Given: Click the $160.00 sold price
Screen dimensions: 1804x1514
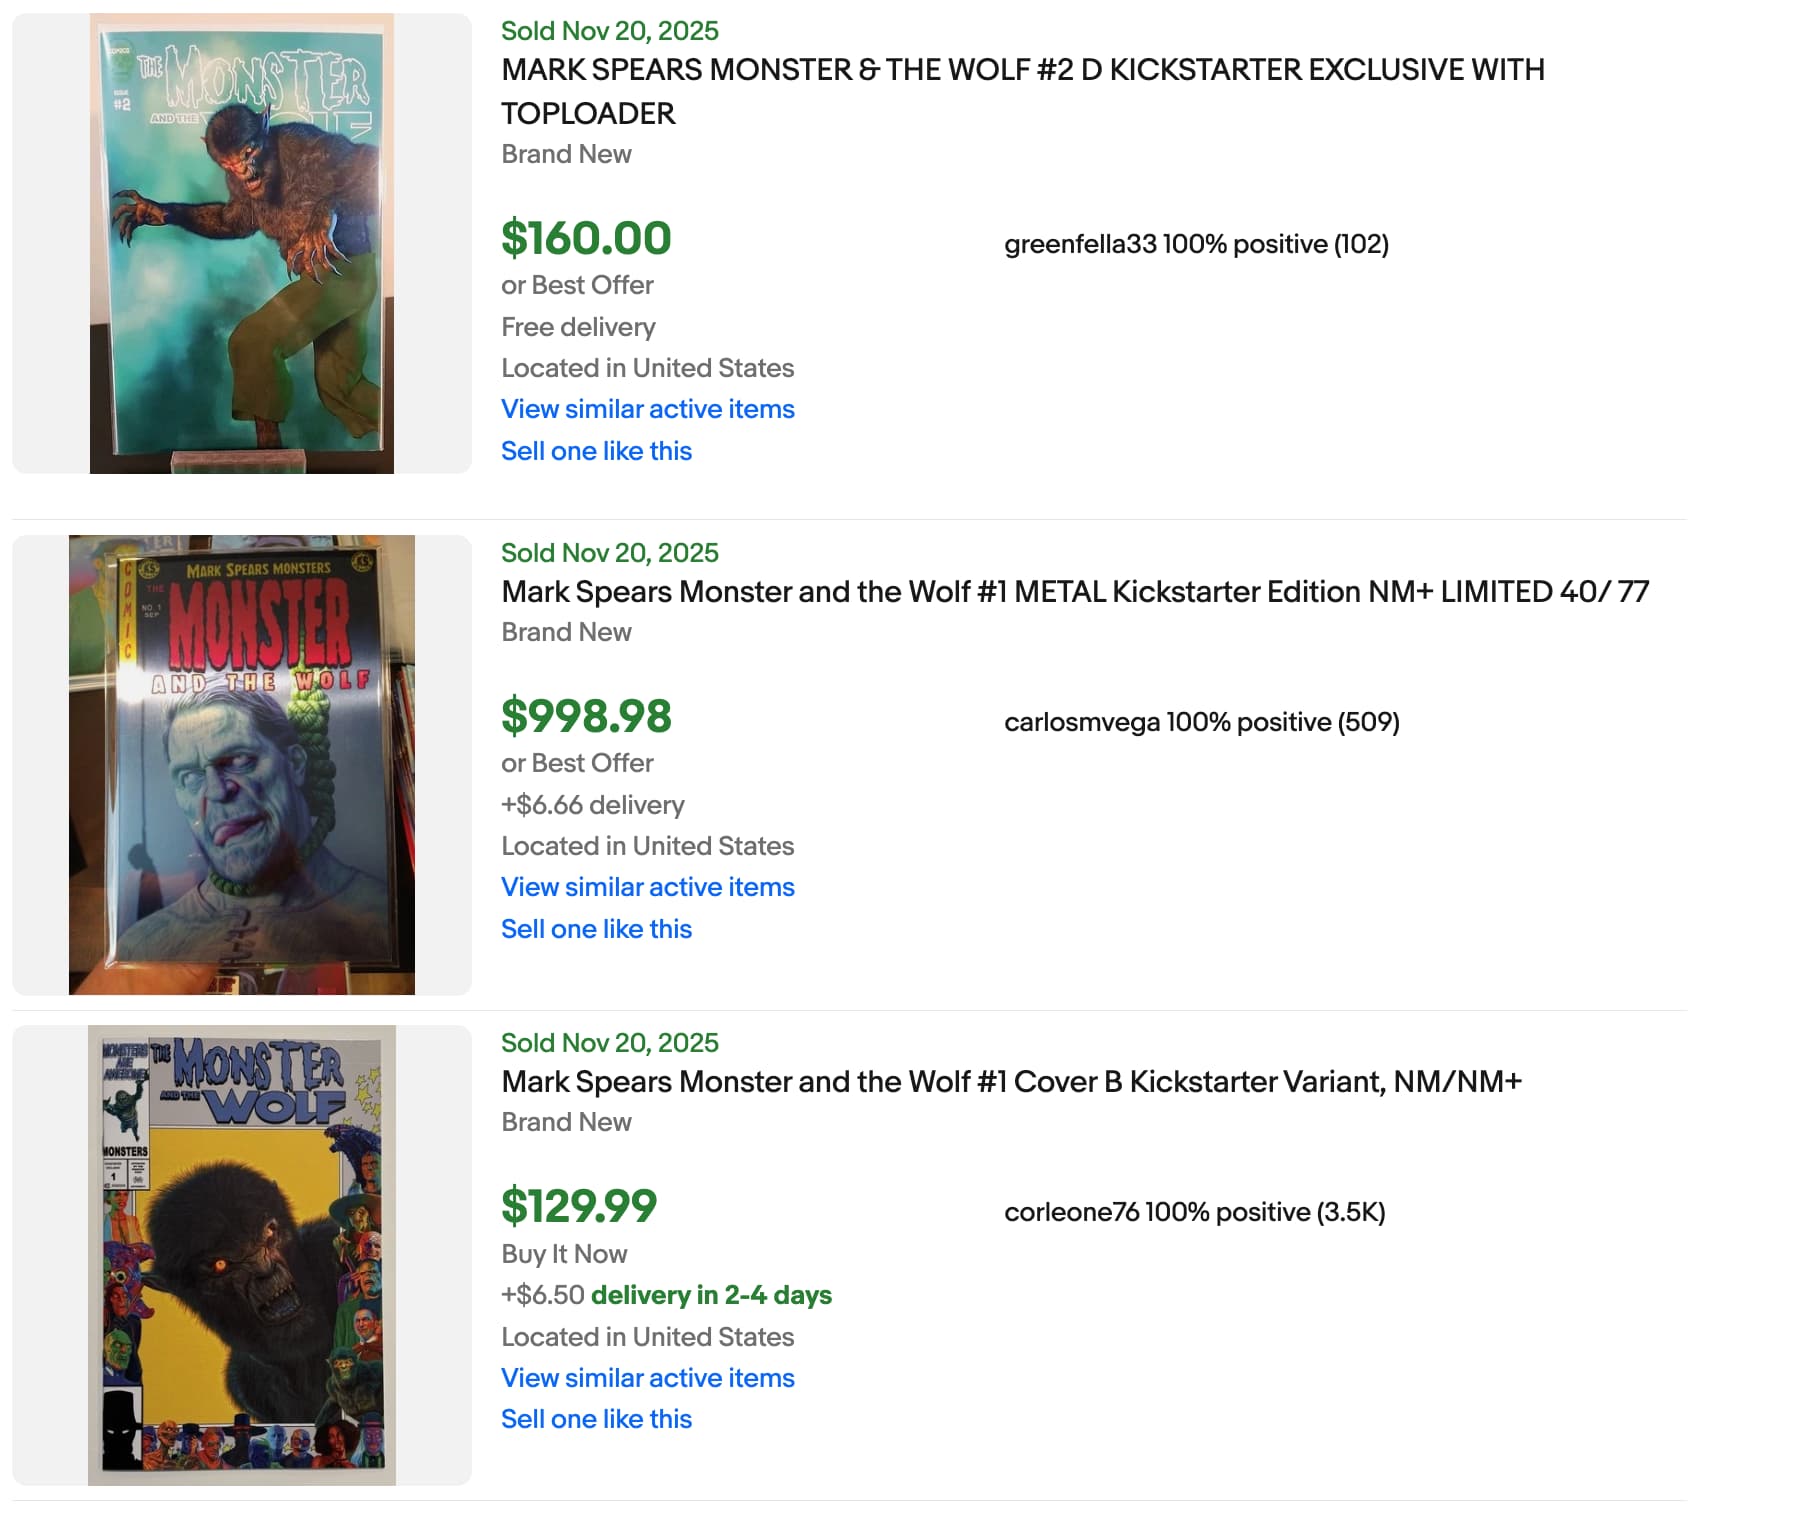Looking at the screenshot, I should click(586, 238).
